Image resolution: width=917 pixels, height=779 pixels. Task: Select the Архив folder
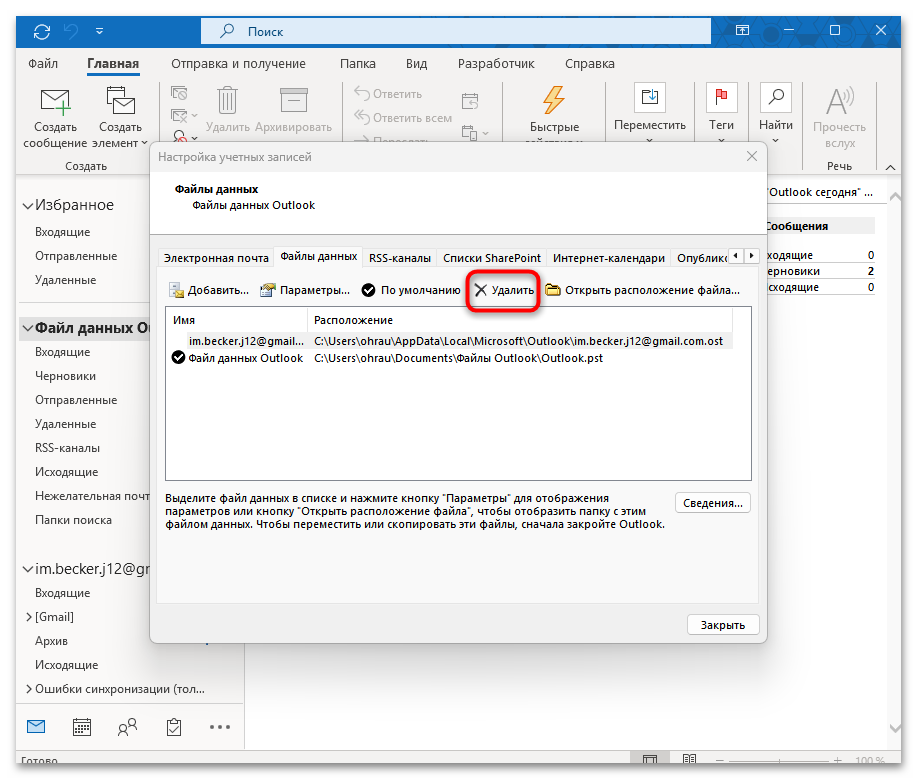point(51,640)
